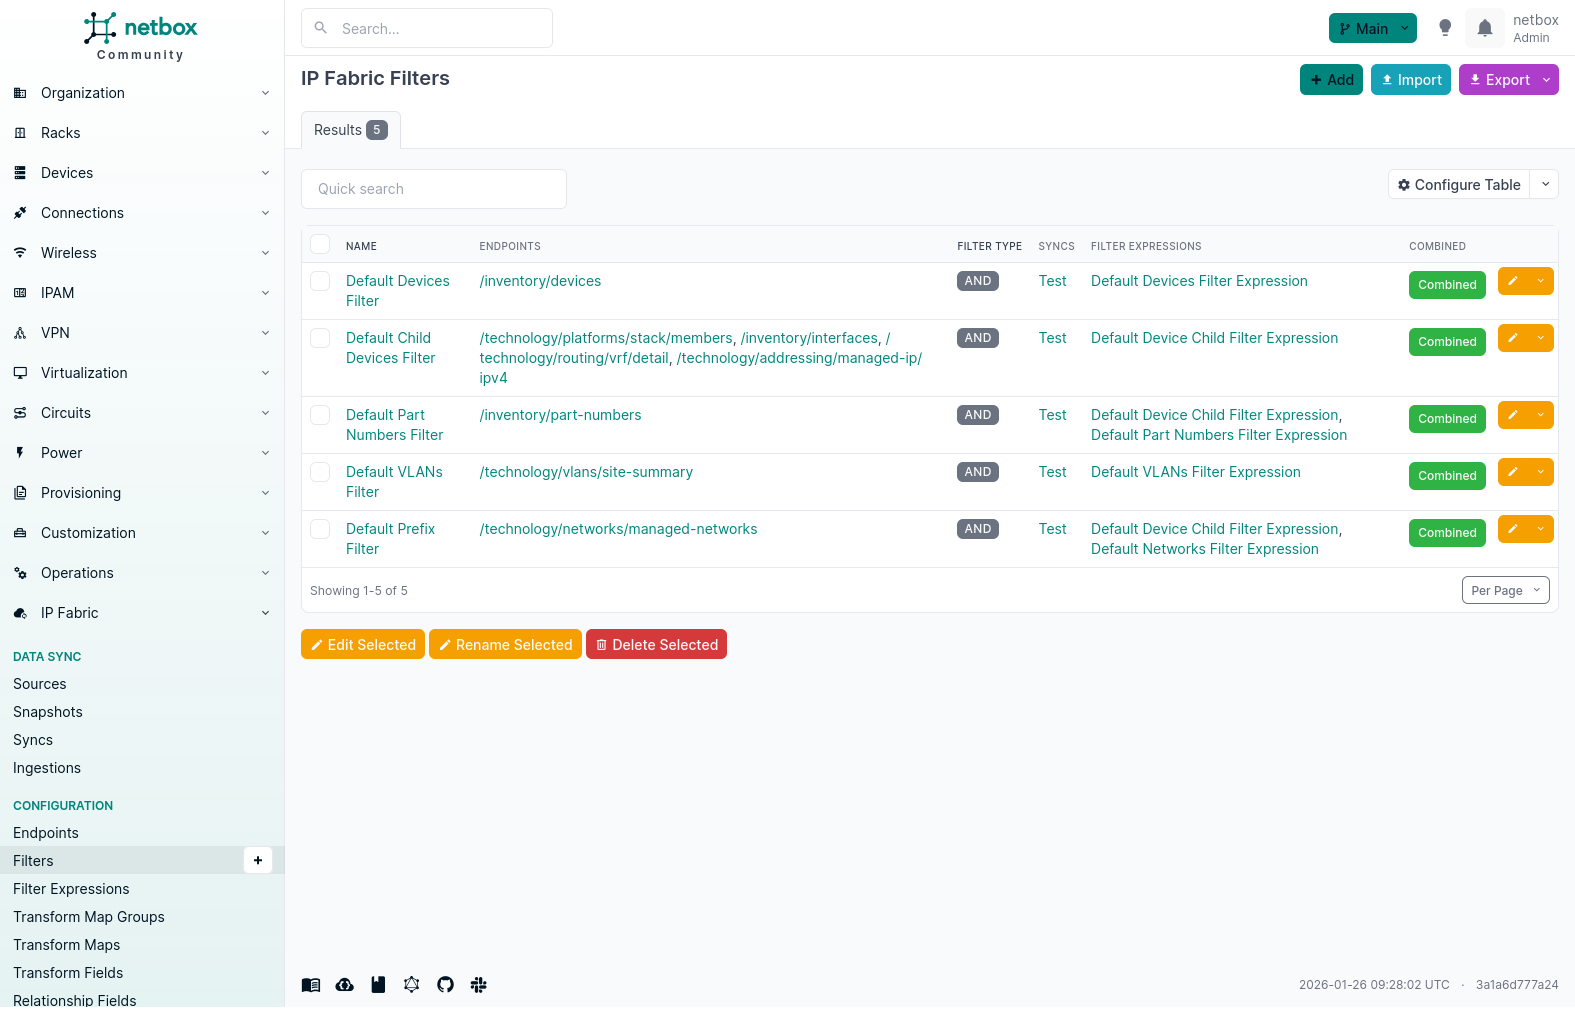Open the notifications bell icon
Viewport: 1575px width, 1013px height.
point(1485,28)
